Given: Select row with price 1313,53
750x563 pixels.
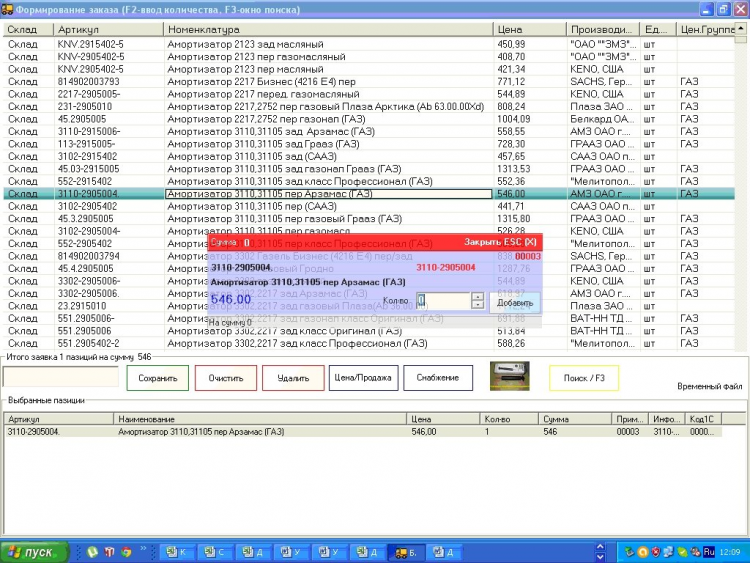Looking at the screenshot, I should [369, 168].
